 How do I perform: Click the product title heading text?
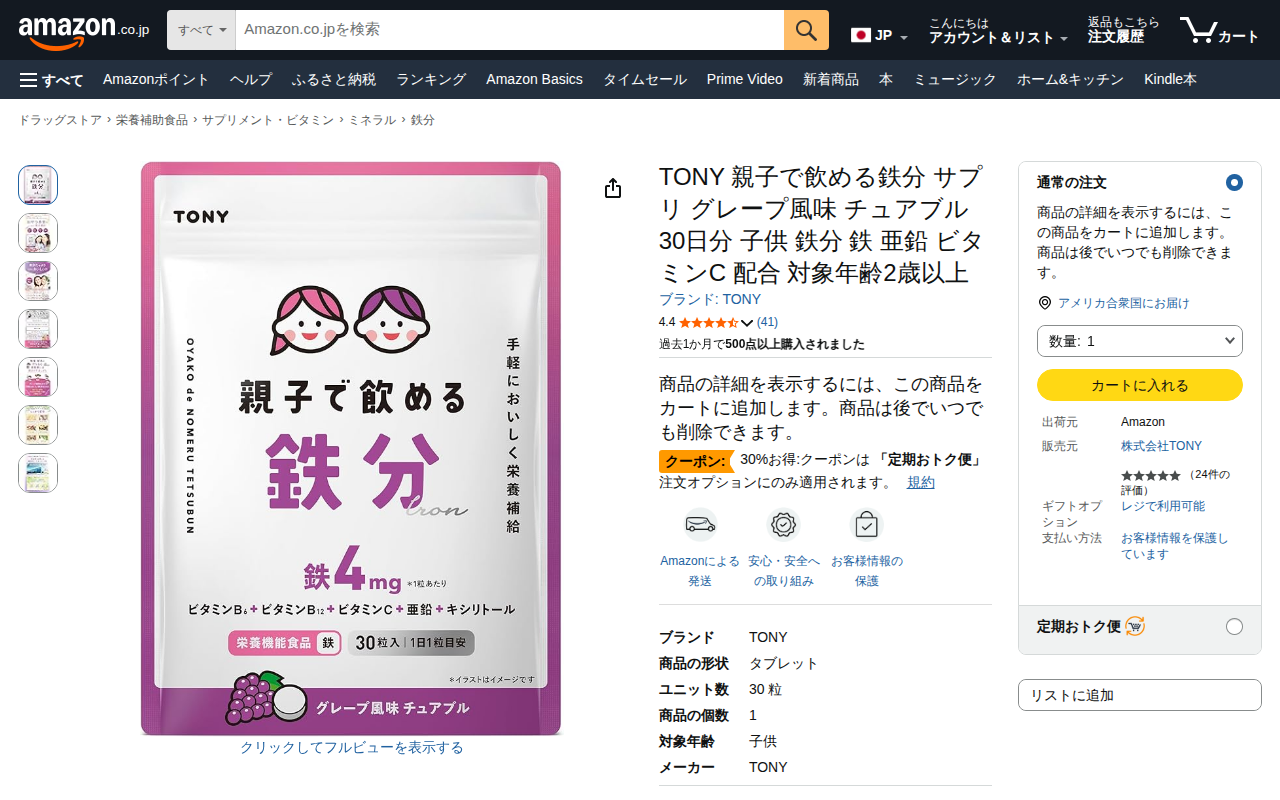point(821,225)
